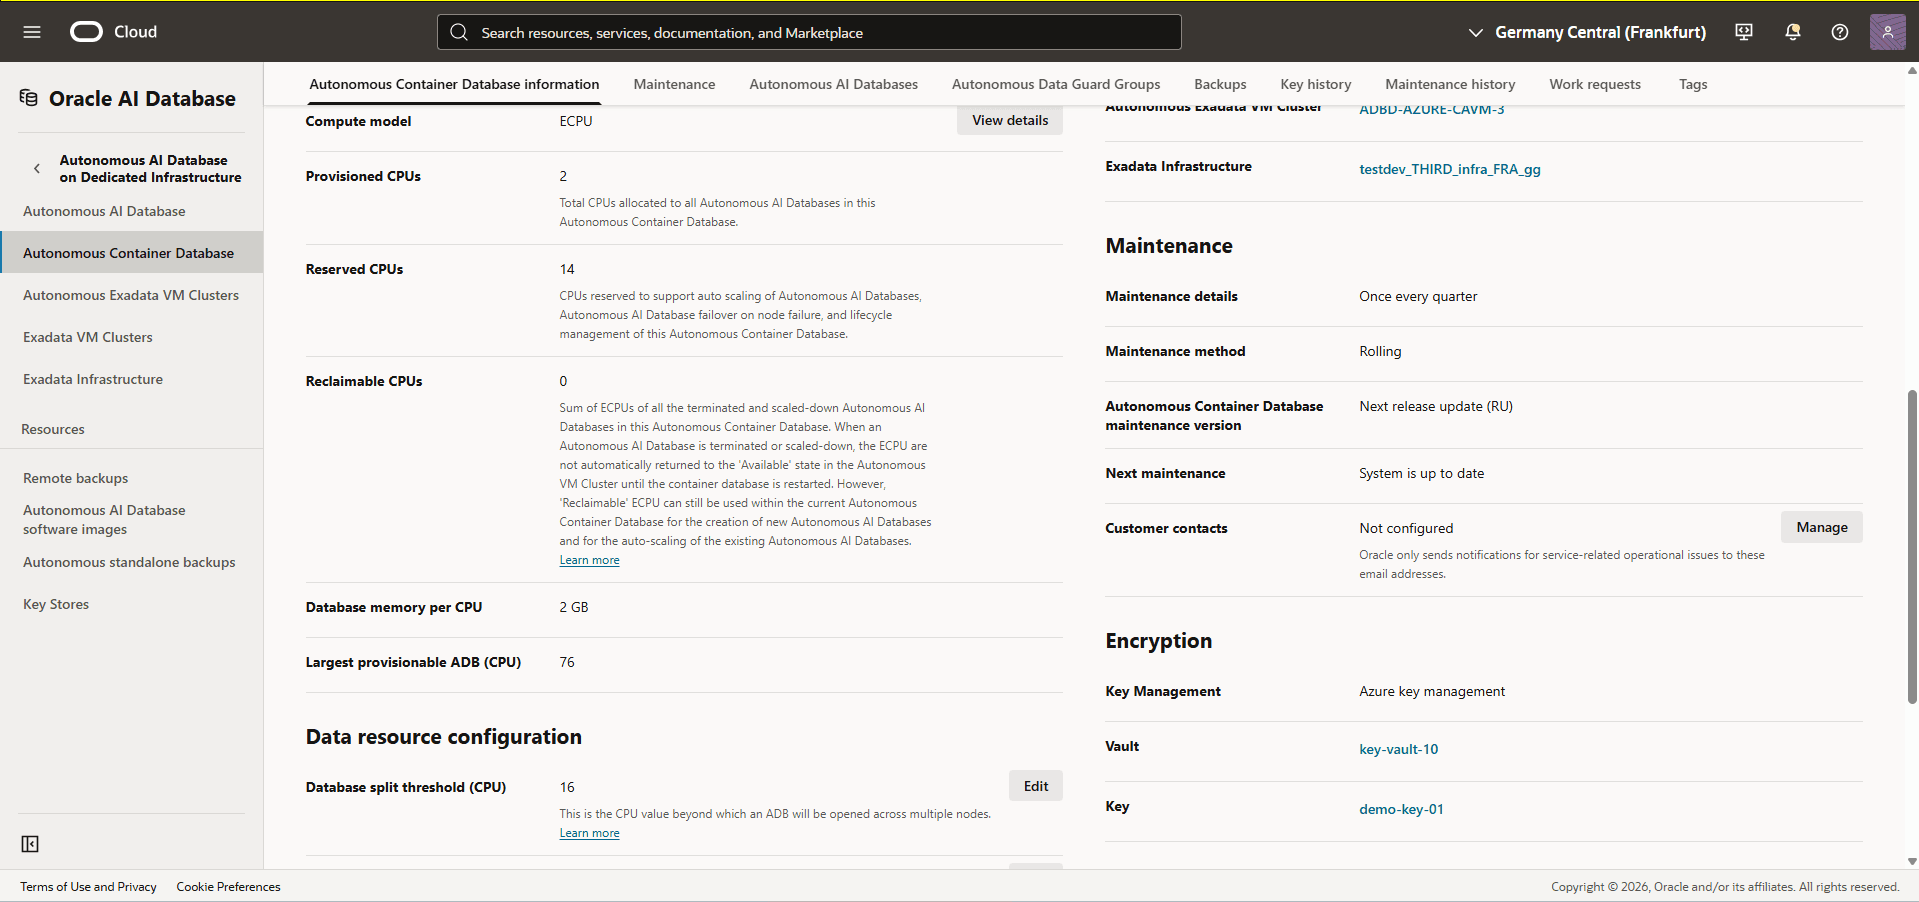This screenshot has width=1919, height=902.
Task: Open the key-vault-10 vault link
Action: [1398, 749]
